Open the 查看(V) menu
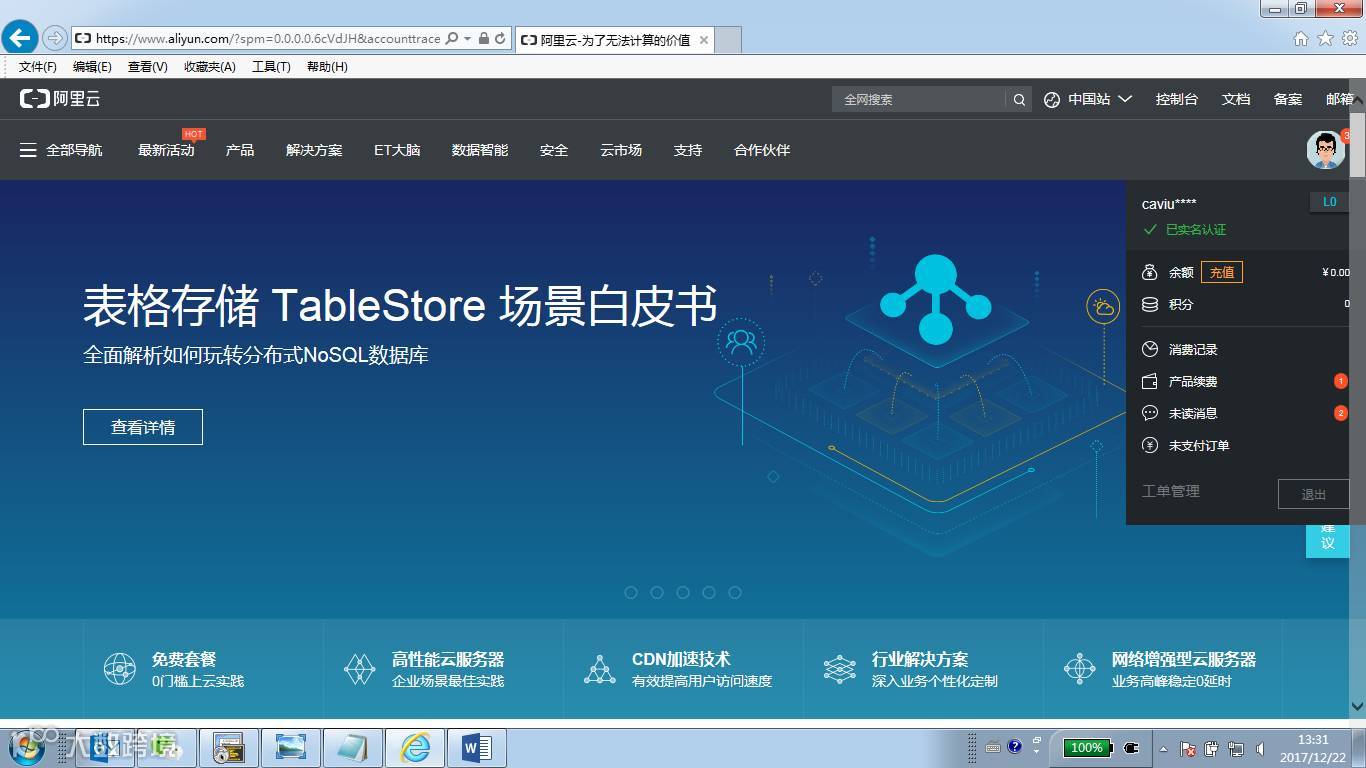This screenshot has width=1366, height=768. (148, 67)
